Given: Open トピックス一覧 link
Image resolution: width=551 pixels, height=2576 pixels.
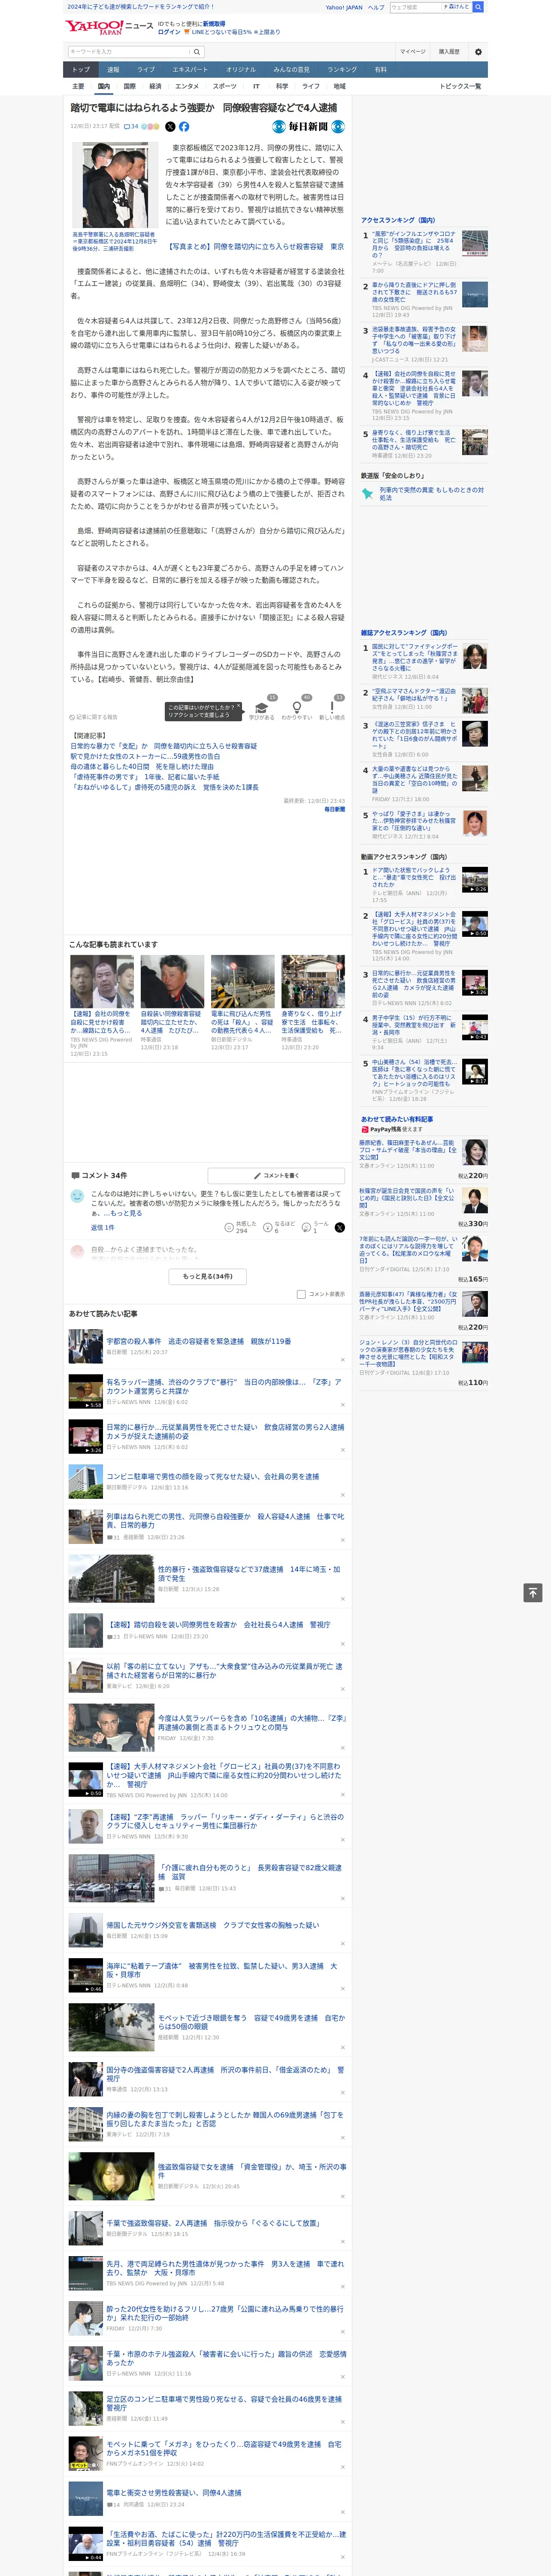Looking at the screenshot, I should 460,86.
